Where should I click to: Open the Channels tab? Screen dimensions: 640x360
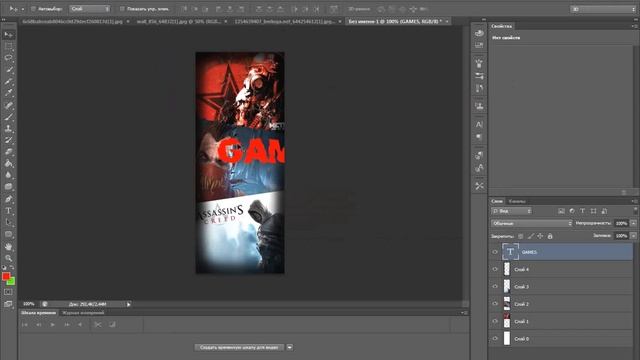(x=517, y=201)
